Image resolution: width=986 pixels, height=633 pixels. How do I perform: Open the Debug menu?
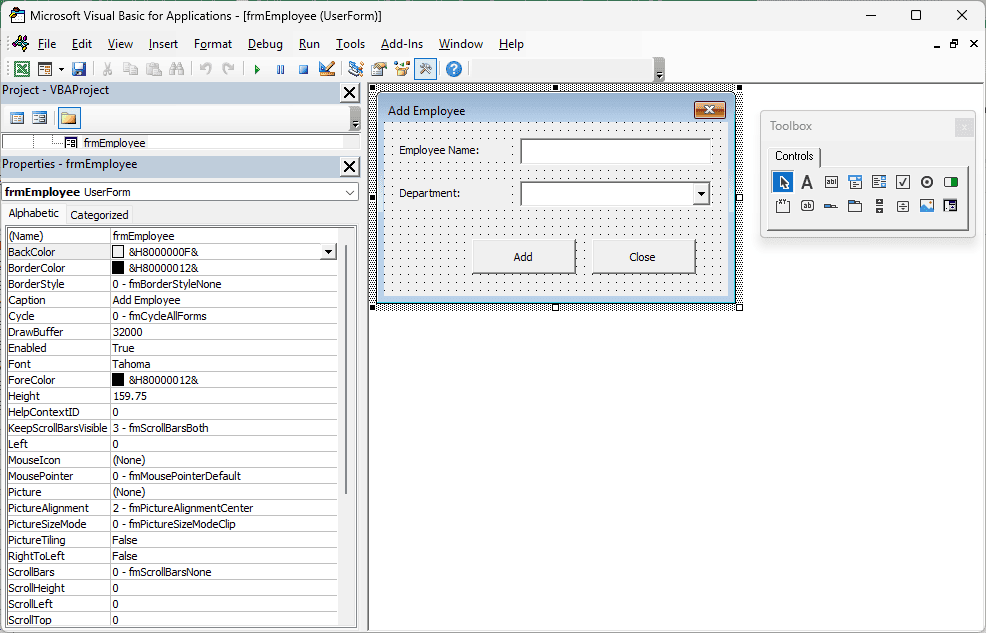(x=265, y=44)
